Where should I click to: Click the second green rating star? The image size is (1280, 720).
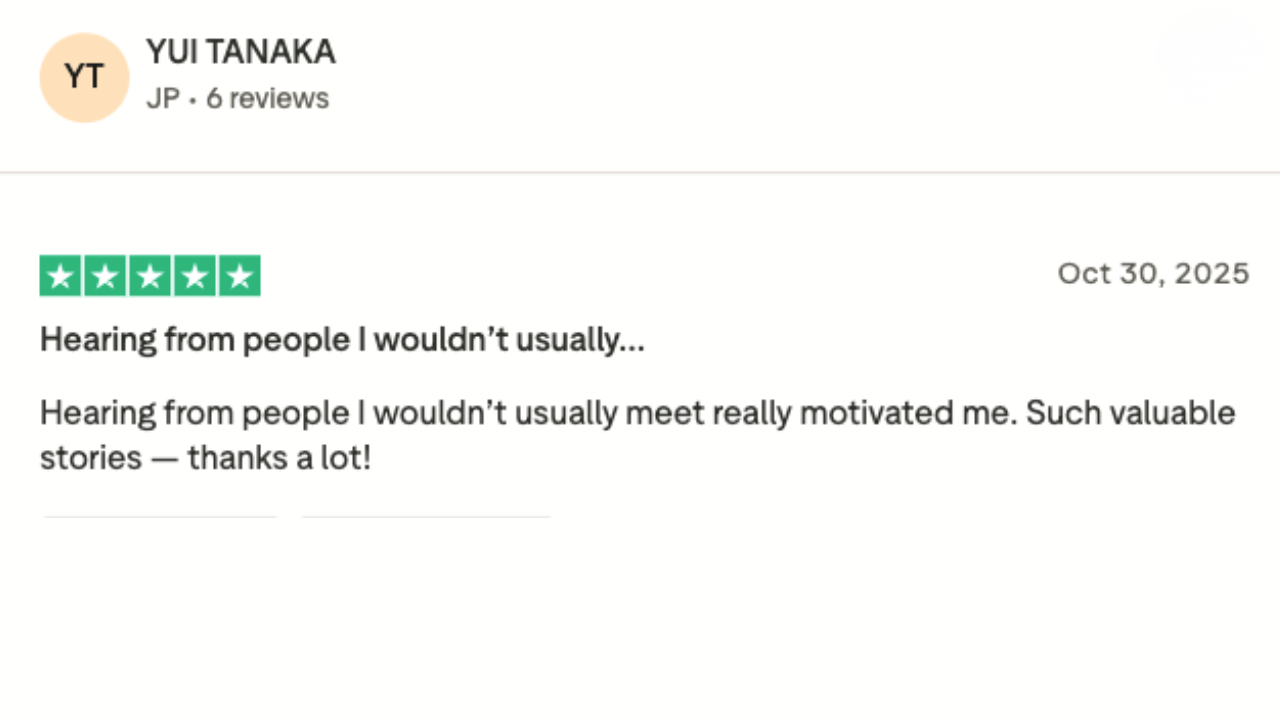point(105,276)
